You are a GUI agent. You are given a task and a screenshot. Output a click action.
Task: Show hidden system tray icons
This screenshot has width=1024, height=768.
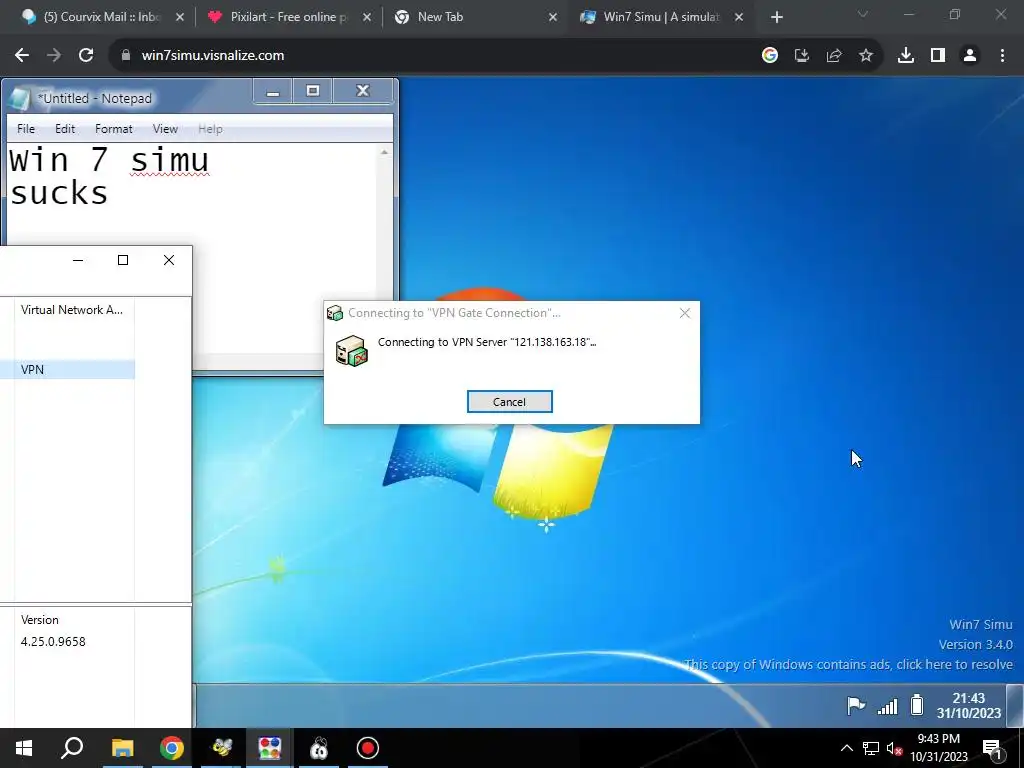coord(846,748)
